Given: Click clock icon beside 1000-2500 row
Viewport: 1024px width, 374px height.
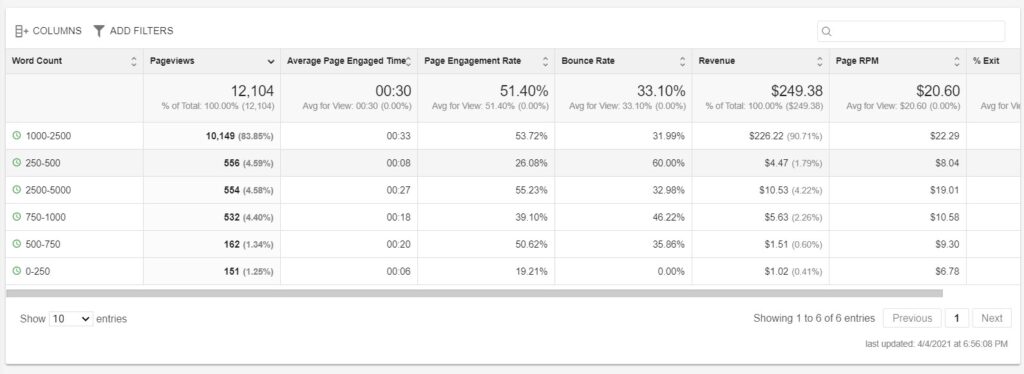Looking at the screenshot, I should click(17, 136).
